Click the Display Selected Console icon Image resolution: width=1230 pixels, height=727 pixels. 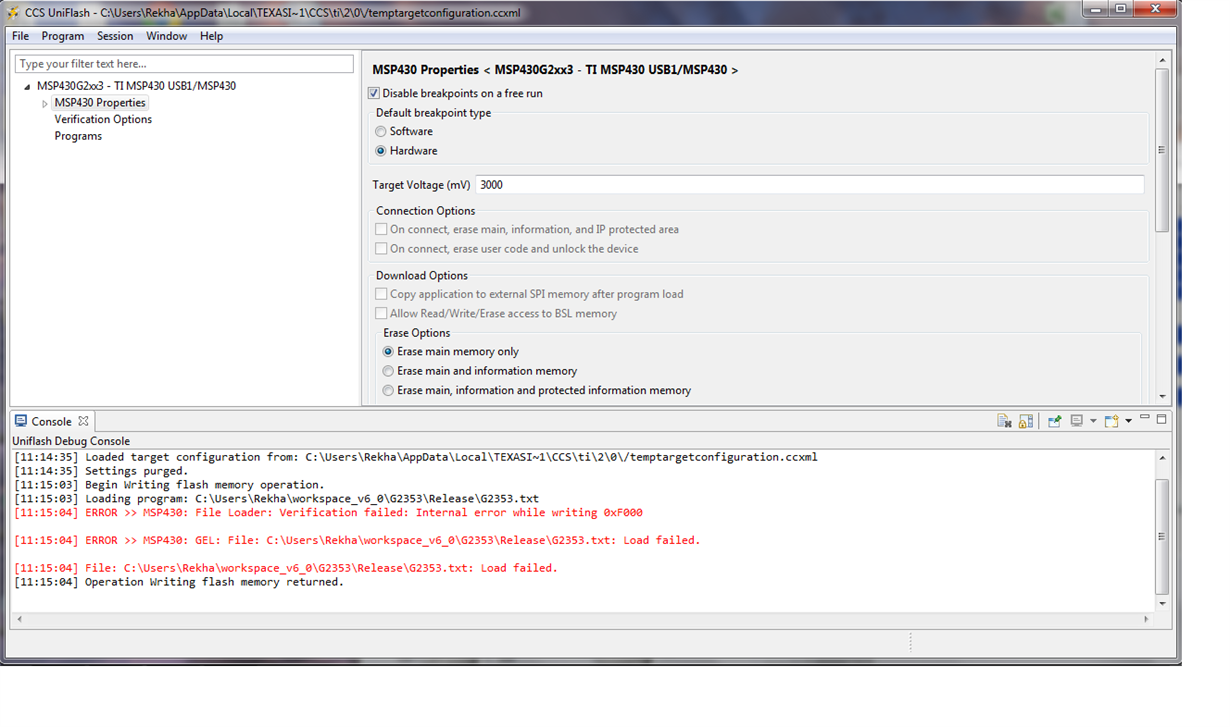coord(1077,421)
